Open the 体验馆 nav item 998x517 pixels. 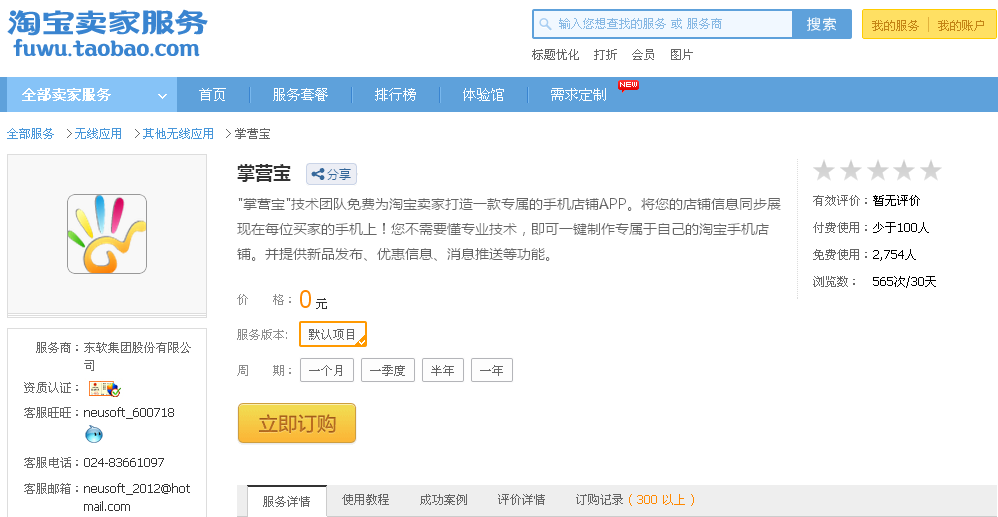pyautogui.click(x=483, y=95)
